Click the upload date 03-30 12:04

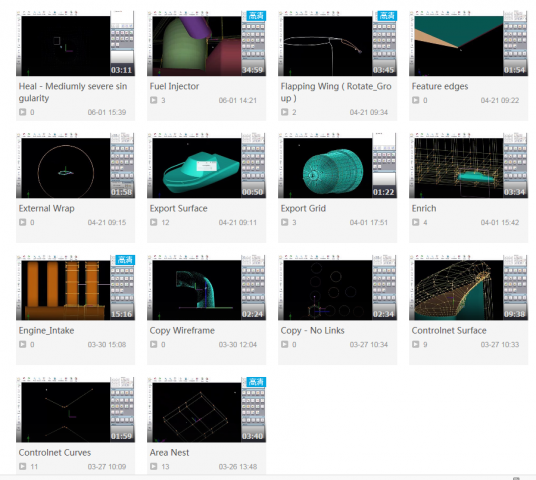(x=238, y=345)
